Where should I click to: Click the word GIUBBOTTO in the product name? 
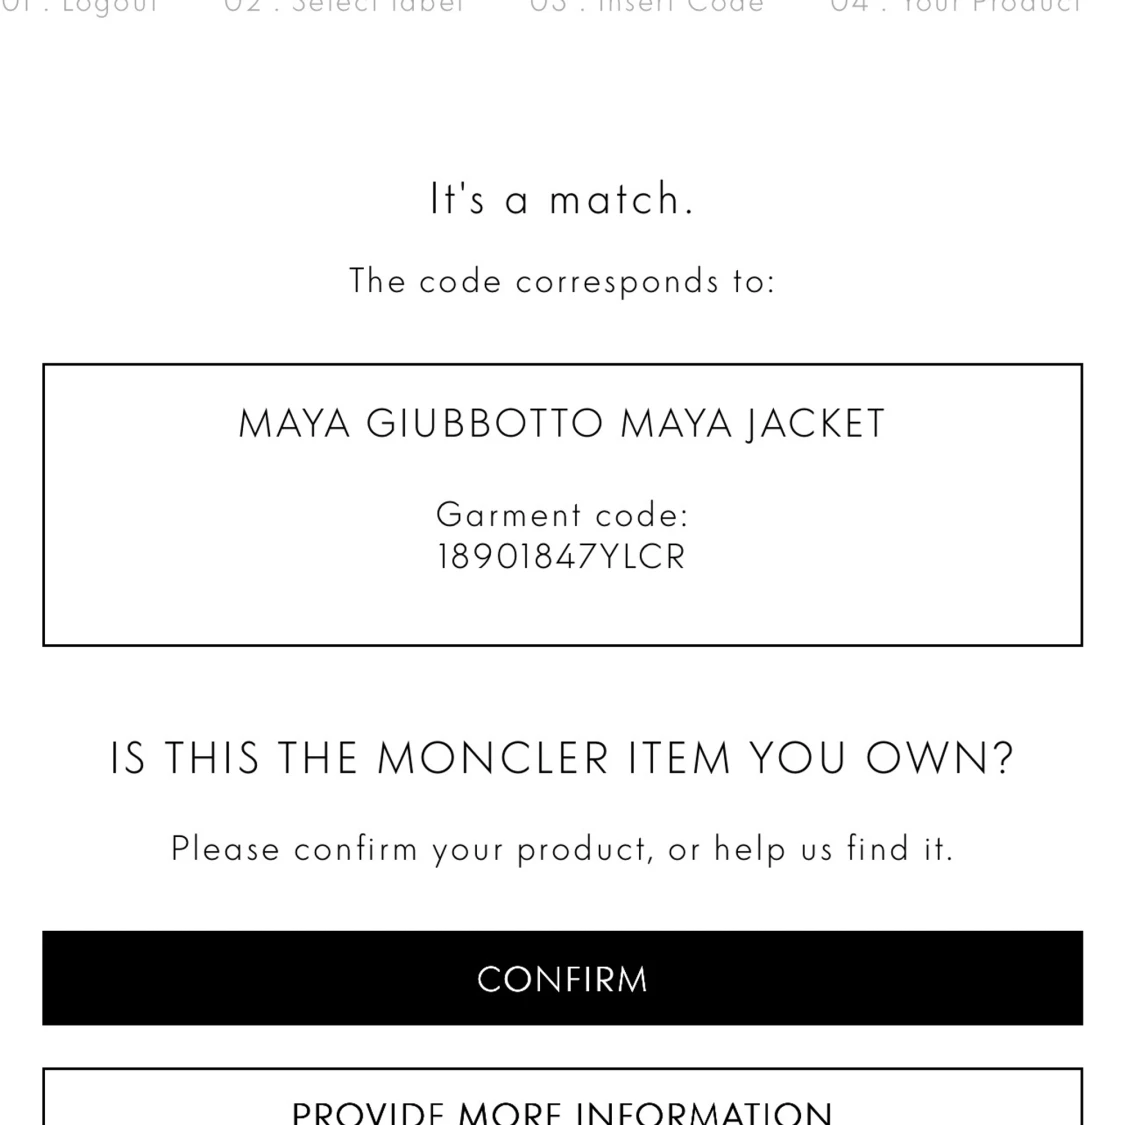(x=485, y=424)
